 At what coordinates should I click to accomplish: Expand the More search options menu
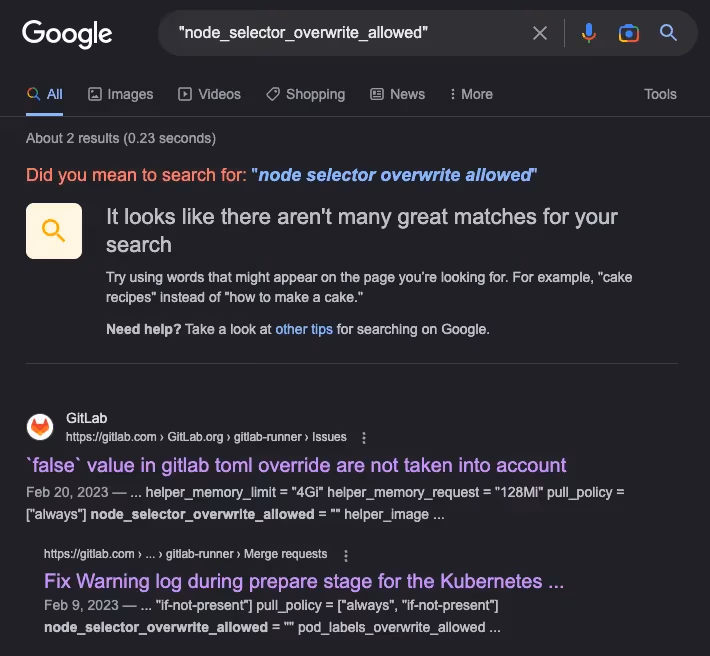click(x=471, y=94)
